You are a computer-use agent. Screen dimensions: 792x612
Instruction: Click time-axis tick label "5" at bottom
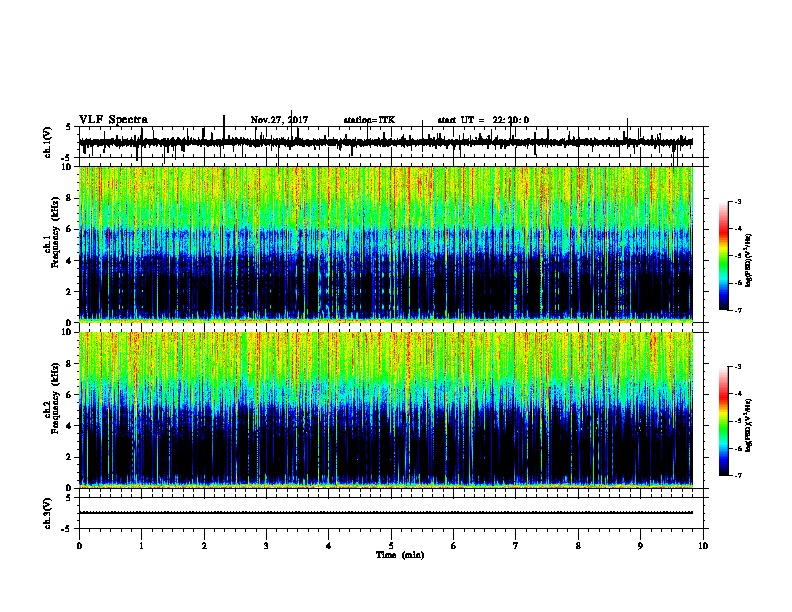point(391,546)
